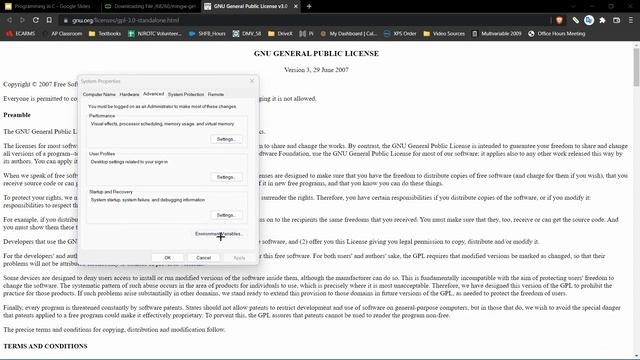Screen dimensions: 640x360
Task: Open Startup and Recovery Settings button
Action: (x=227, y=215)
